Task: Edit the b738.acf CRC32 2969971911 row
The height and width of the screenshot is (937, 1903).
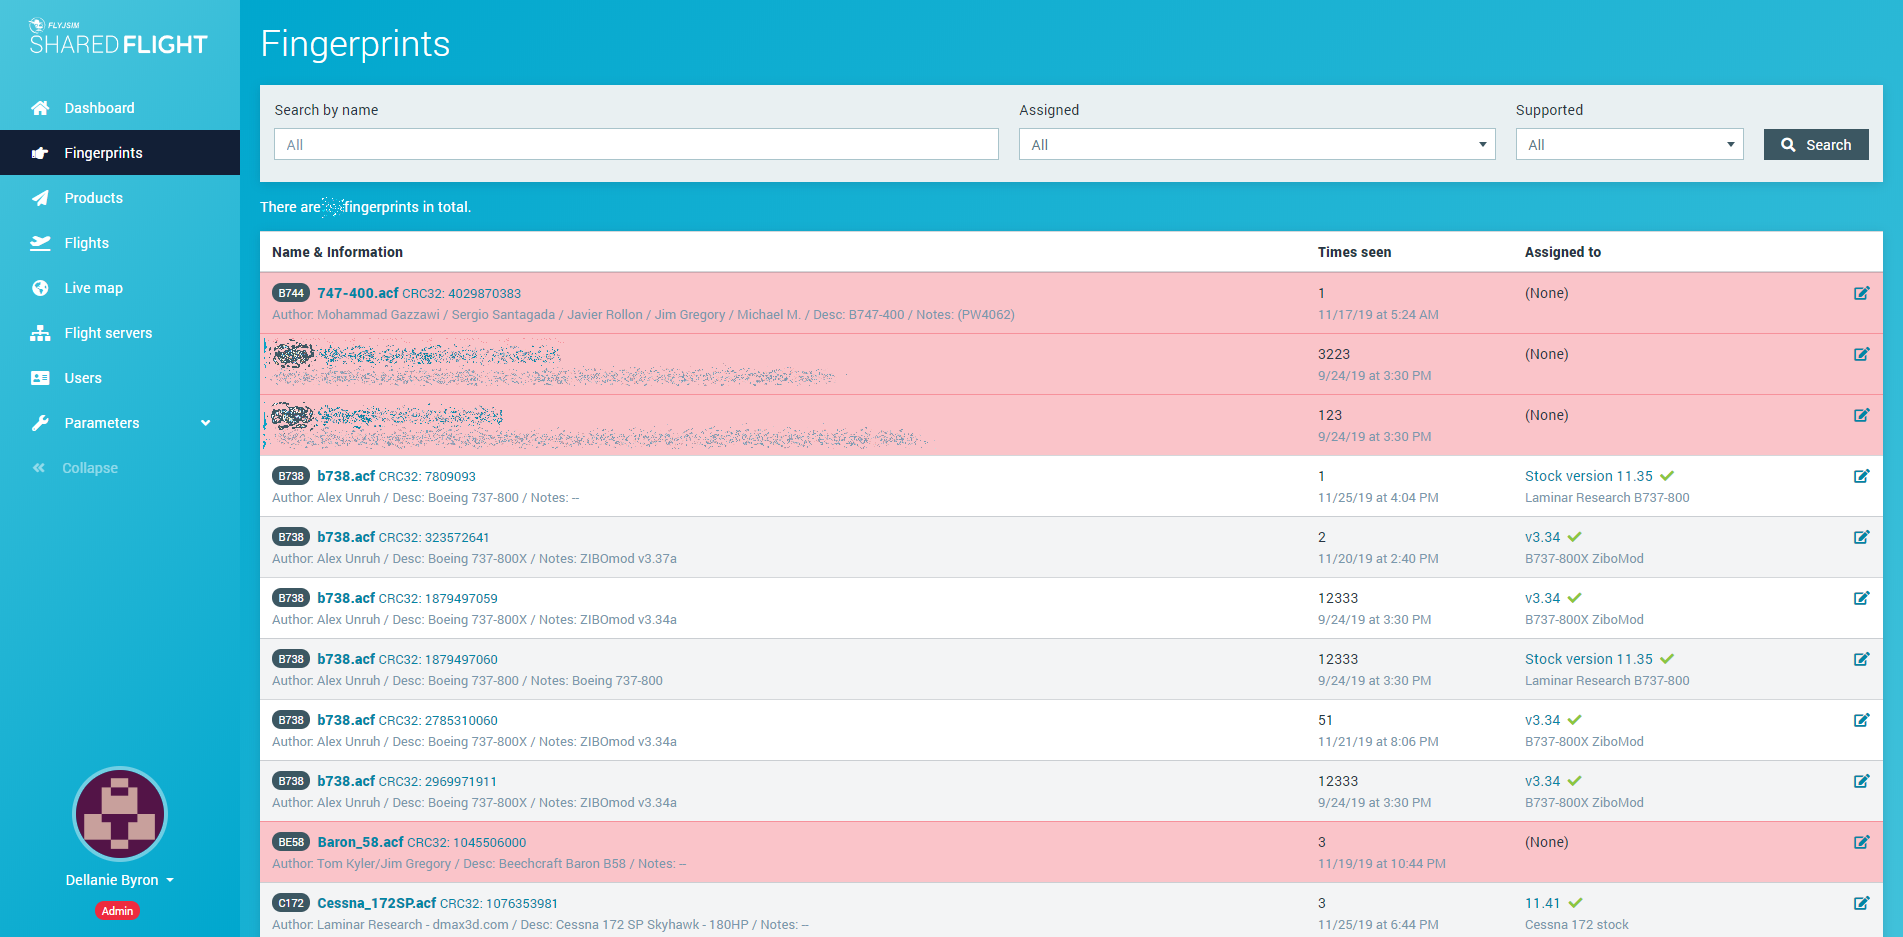Action: click(1861, 781)
